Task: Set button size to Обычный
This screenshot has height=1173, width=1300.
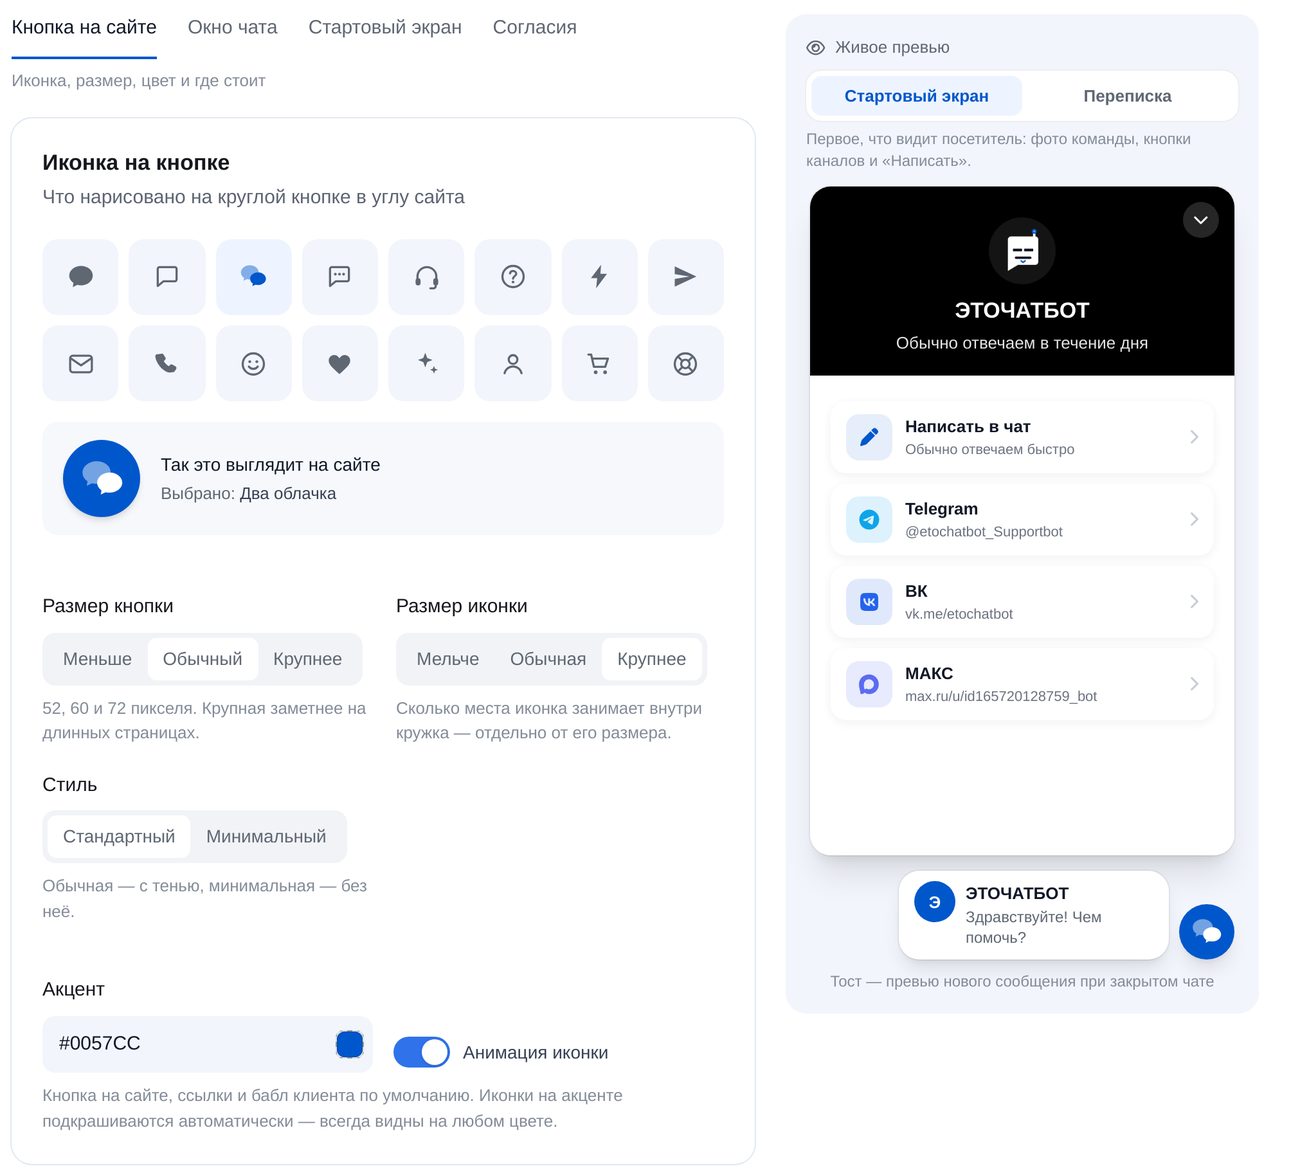Action: [x=203, y=659]
